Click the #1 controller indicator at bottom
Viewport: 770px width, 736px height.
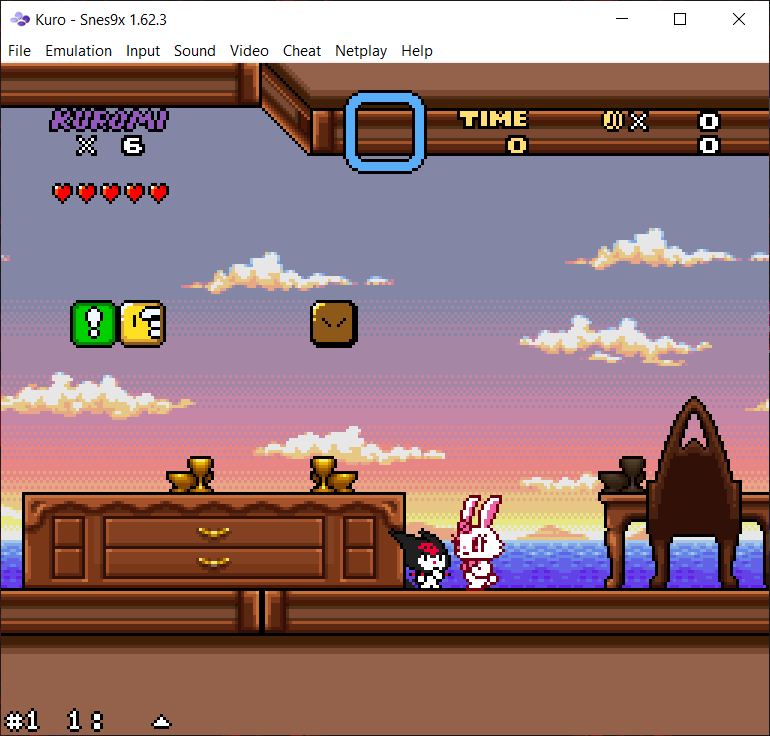(22, 721)
